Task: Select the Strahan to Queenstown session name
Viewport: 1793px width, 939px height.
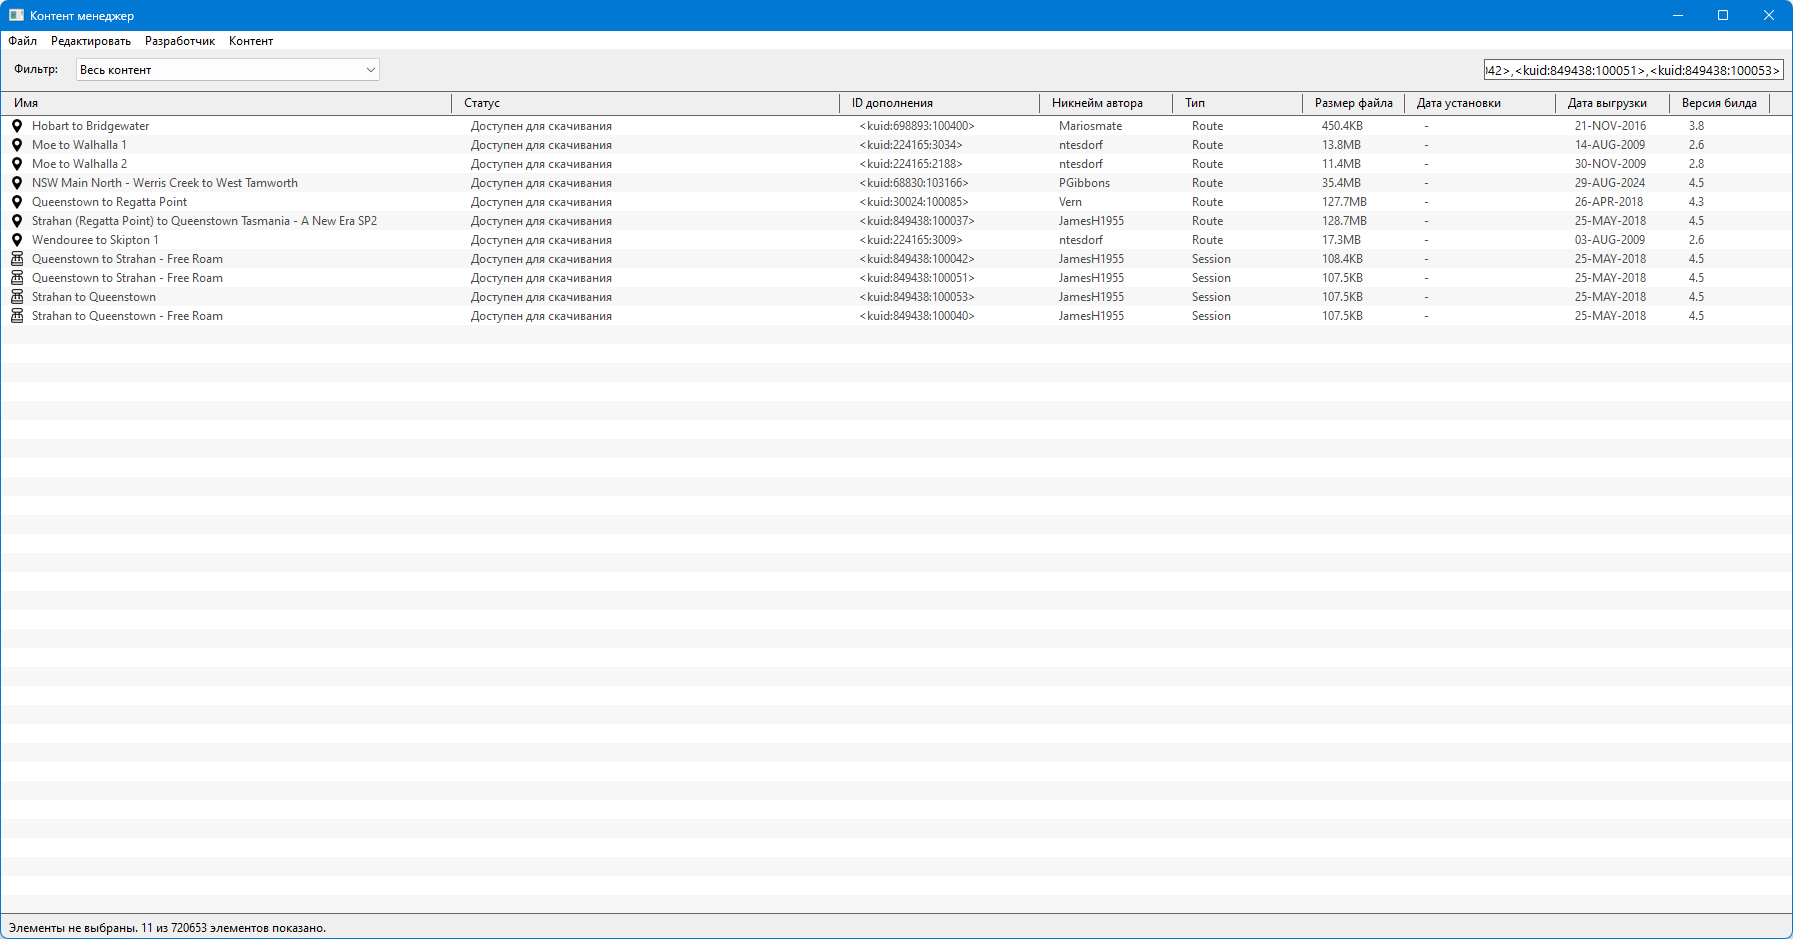Action: (x=94, y=297)
